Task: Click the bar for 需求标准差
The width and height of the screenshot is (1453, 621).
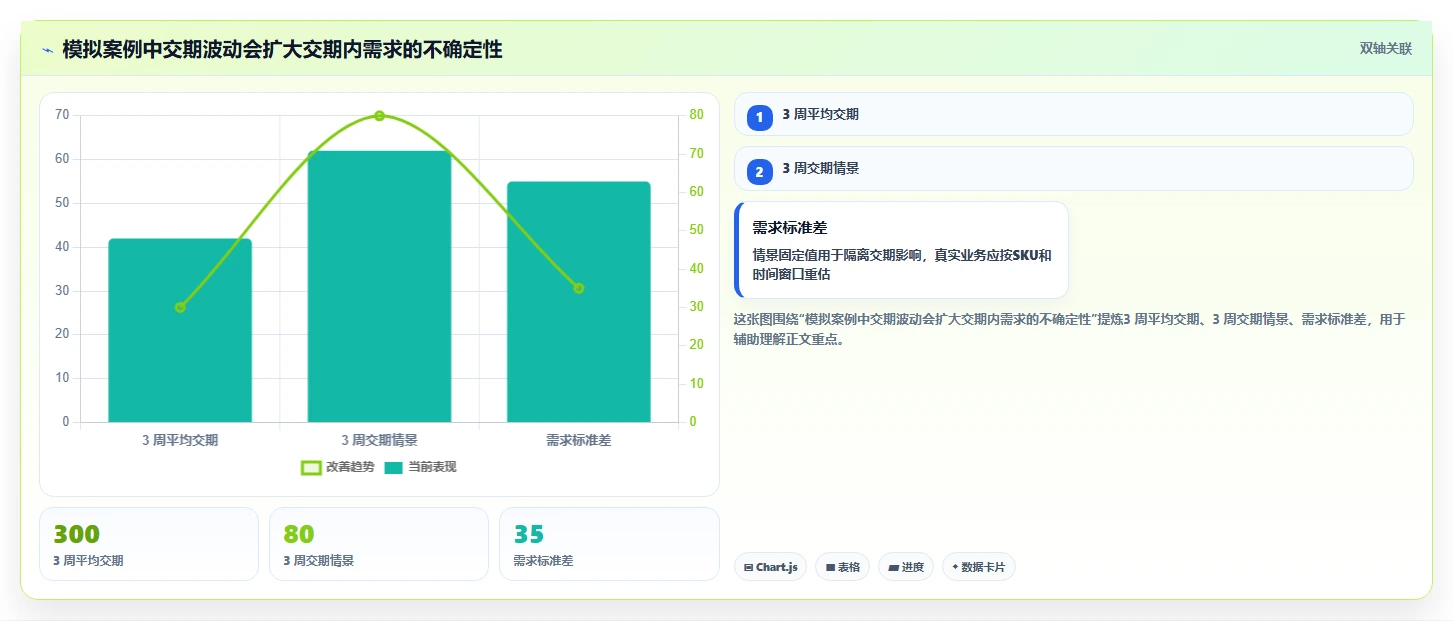Action: pos(579,302)
